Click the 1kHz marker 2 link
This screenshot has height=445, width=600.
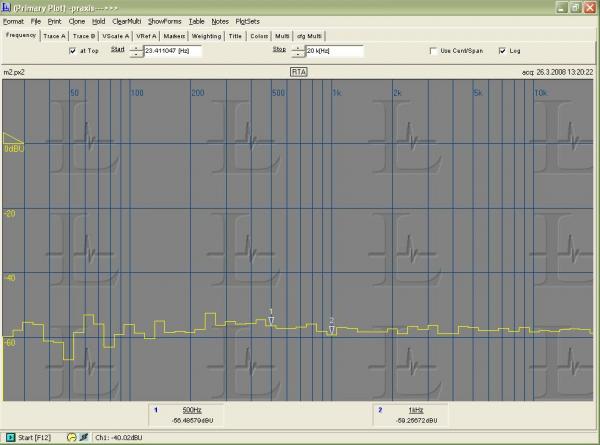click(x=415, y=410)
